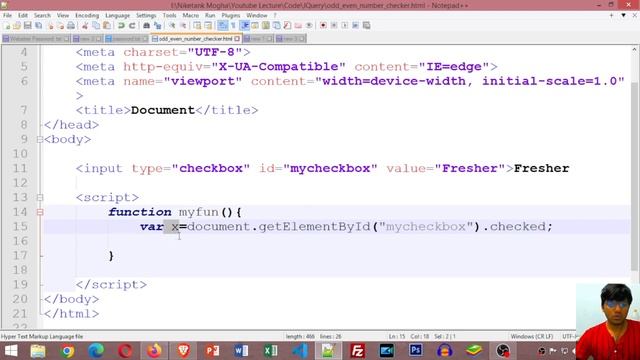This screenshot has width=640, height=360.
Task: Collapse the myfun function fold on line 14
Action: click(x=40, y=212)
